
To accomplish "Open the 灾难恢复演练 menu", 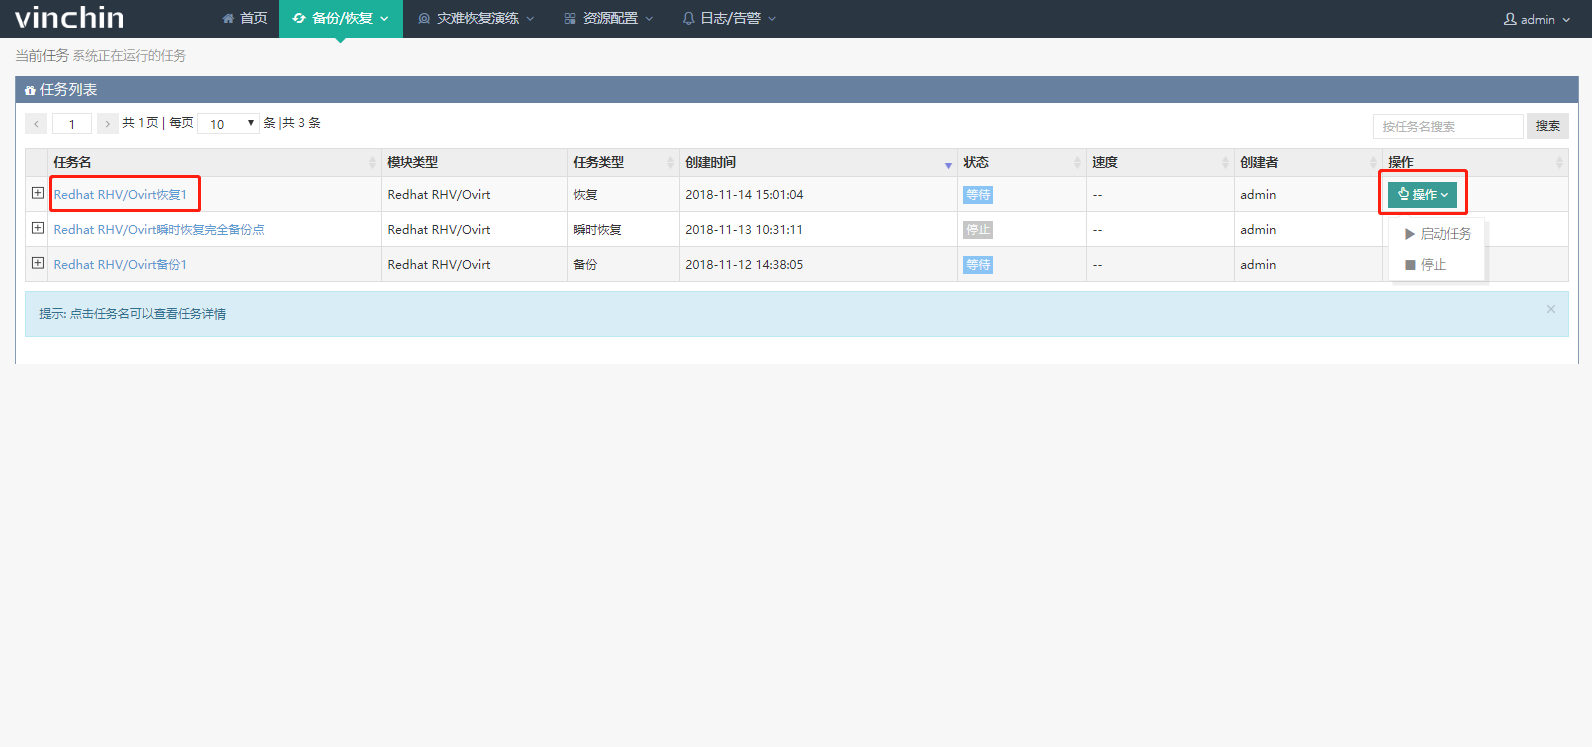I will pyautogui.click(x=476, y=19).
